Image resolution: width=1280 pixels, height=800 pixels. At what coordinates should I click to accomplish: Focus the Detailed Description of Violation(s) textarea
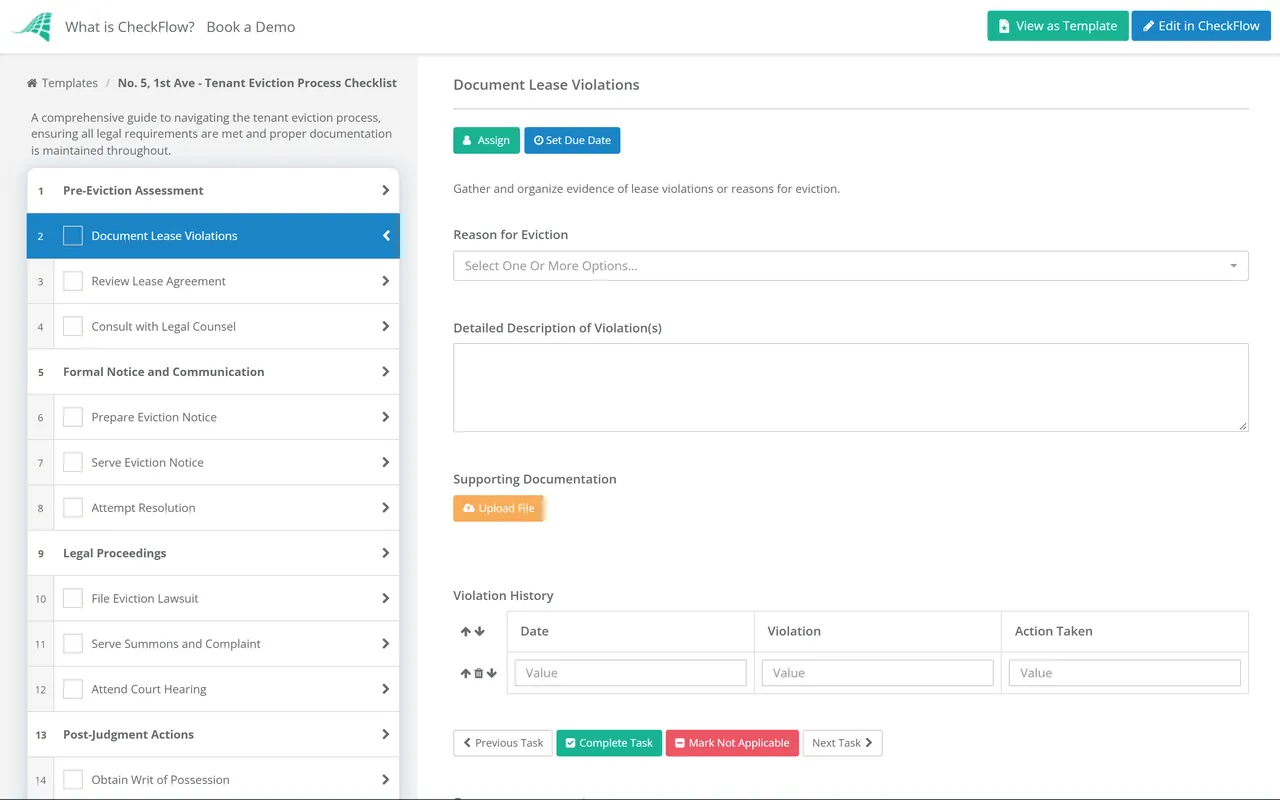coord(851,388)
